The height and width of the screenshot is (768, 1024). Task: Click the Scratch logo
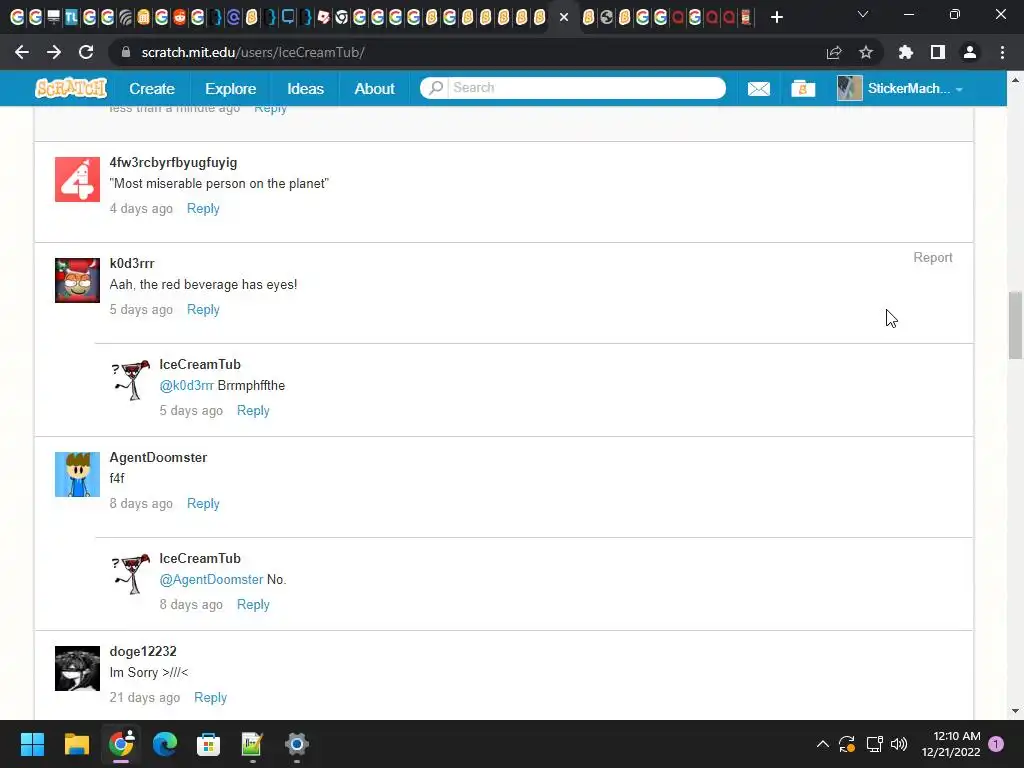click(x=71, y=88)
